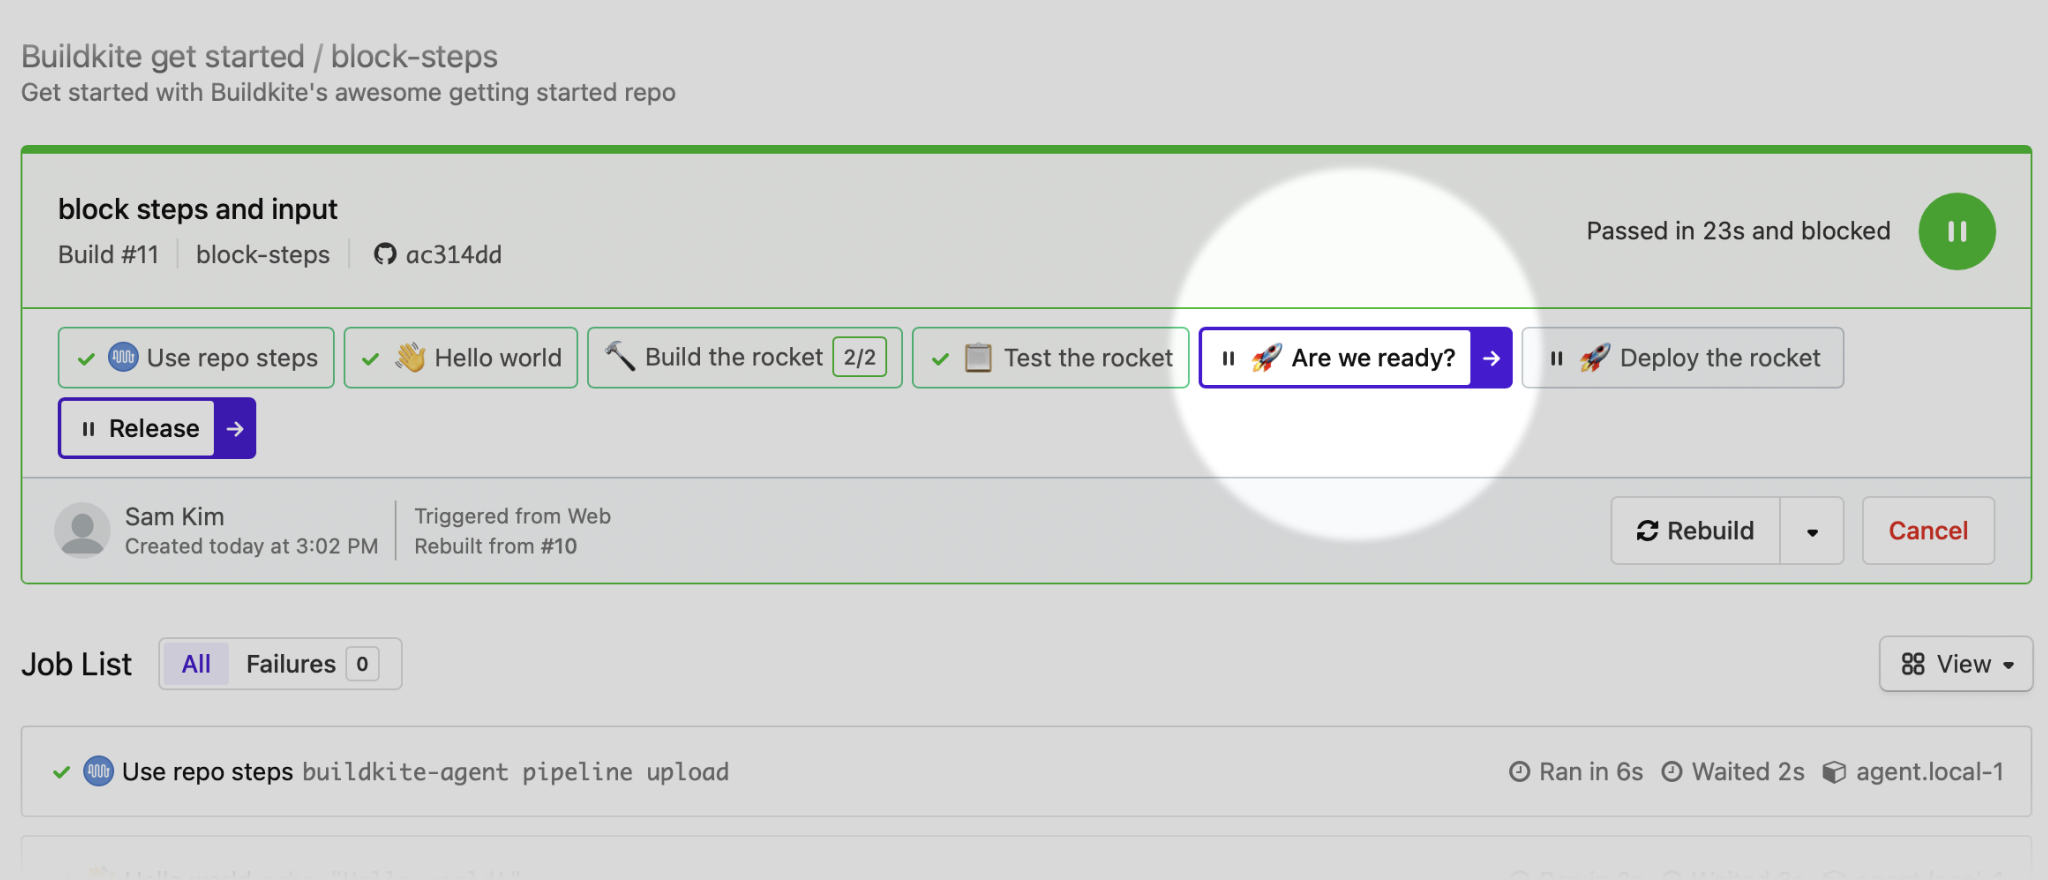The height and width of the screenshot is (880, 2048).
Task: Click the agent cube icon beside agent.local-1
Action: 1834,772
